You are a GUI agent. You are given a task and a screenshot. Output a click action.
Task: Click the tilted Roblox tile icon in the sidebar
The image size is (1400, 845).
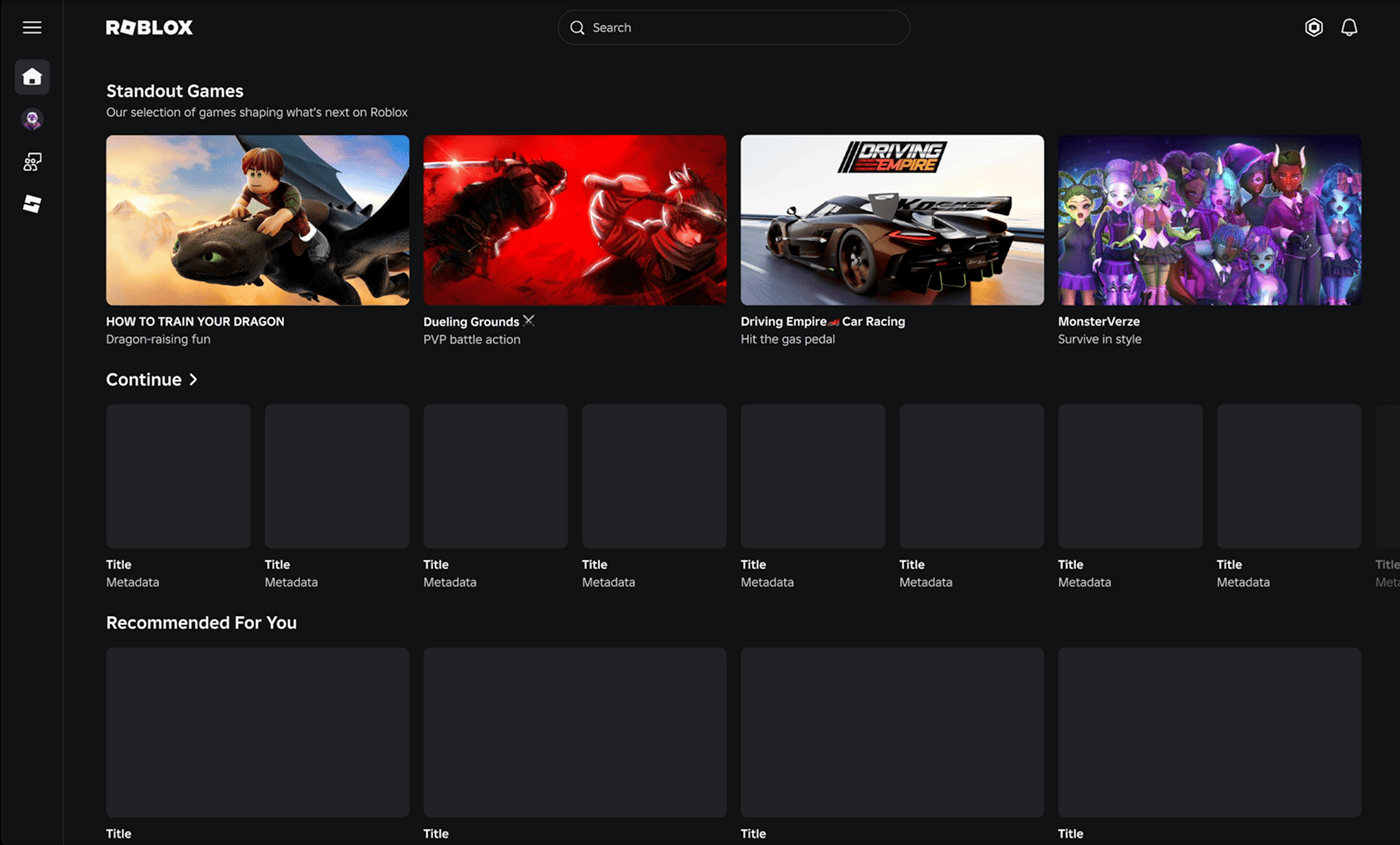[32, 204]
